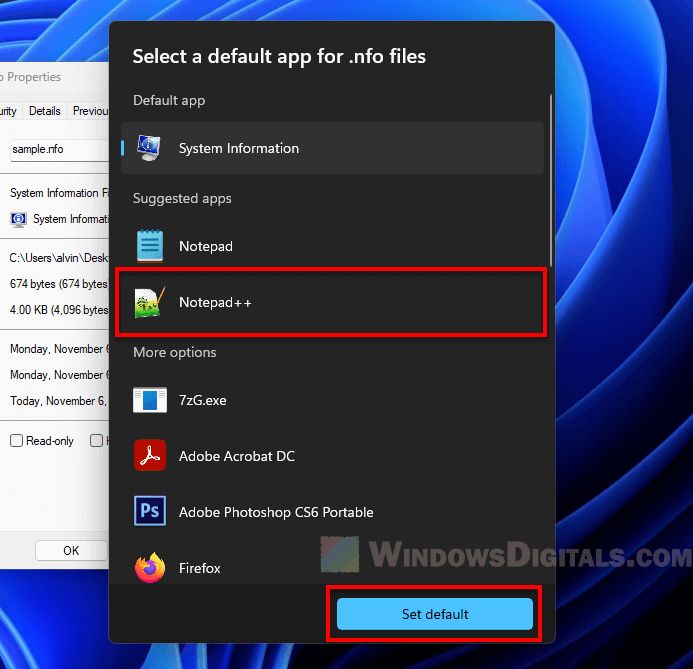Choose the Adobe Acrobat DC icon
The width and height of the screenshot is (693, 669).
tap(150, 455)
